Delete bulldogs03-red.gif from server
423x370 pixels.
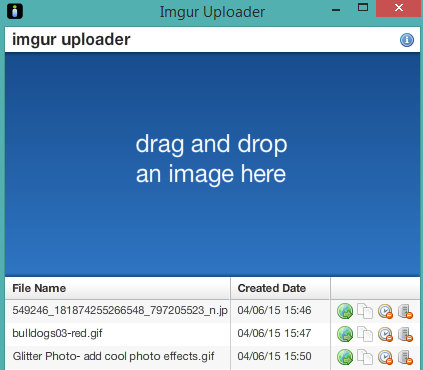406,334
